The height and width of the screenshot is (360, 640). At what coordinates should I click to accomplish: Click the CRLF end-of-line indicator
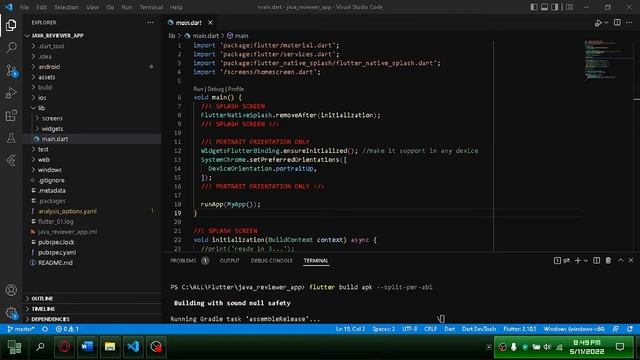coord(430,329)
